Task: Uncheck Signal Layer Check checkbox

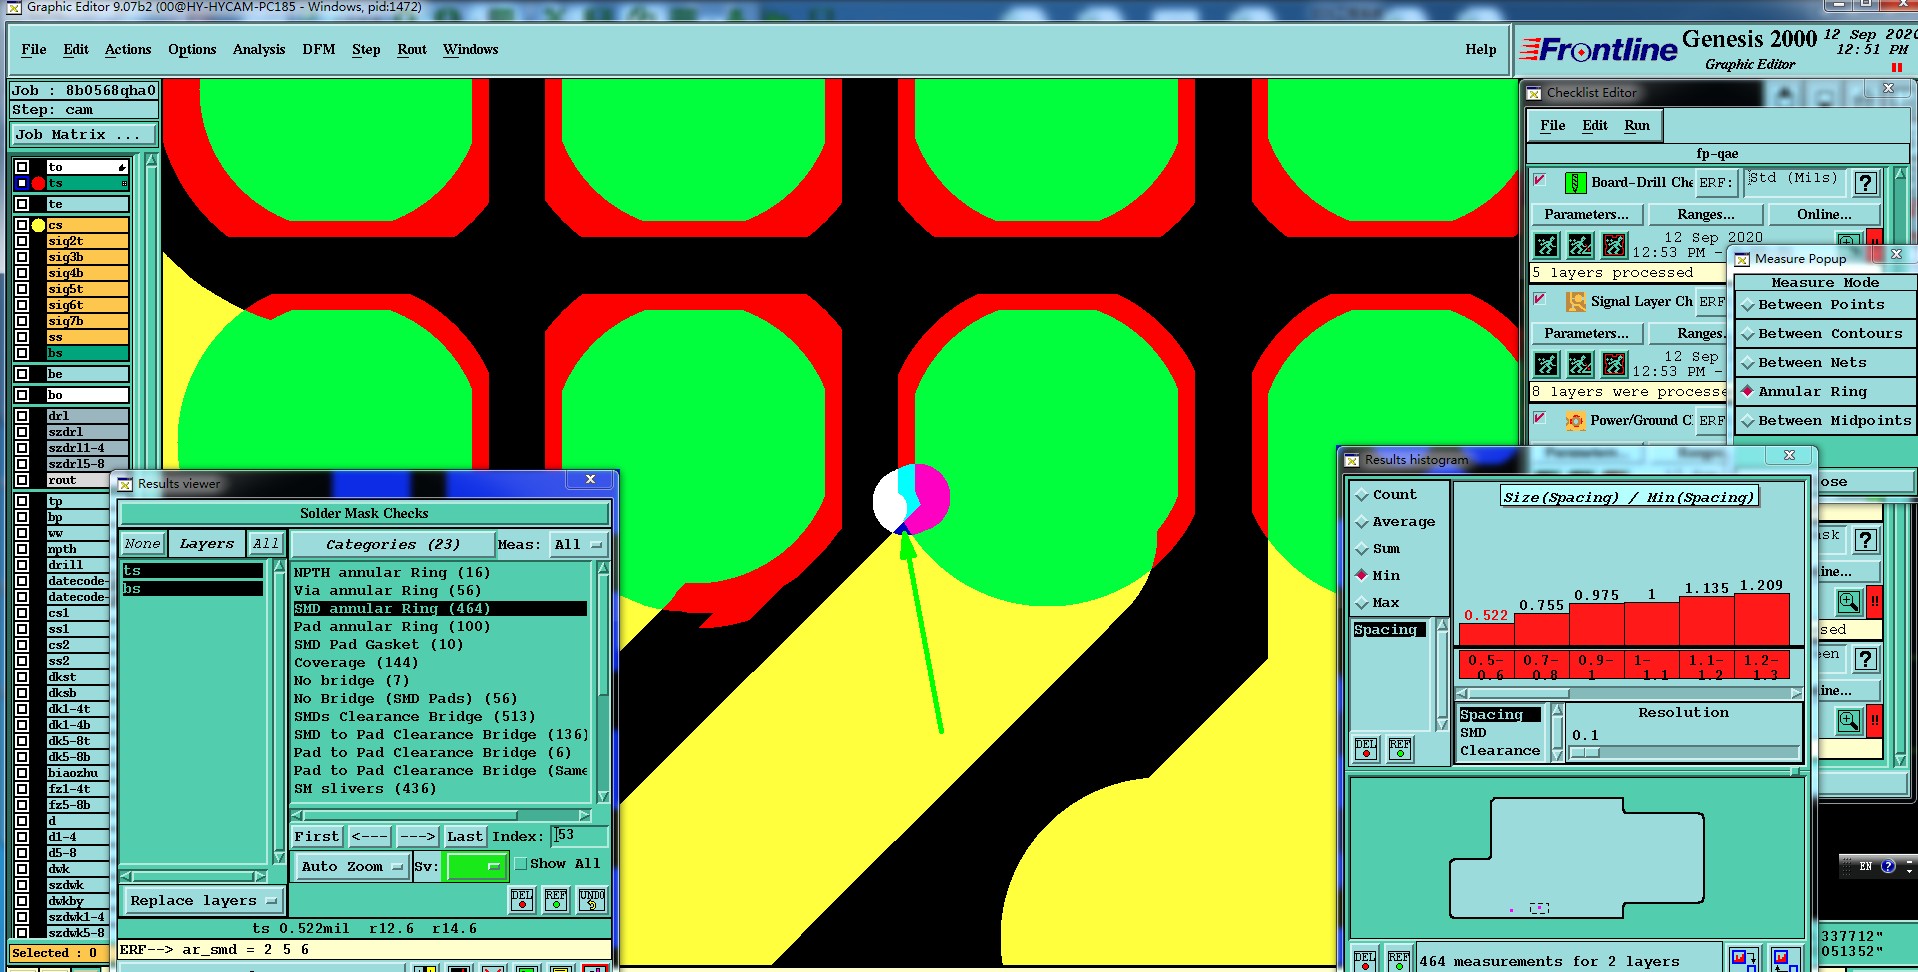Action: pyautogui.click(x=1540, y=299)
